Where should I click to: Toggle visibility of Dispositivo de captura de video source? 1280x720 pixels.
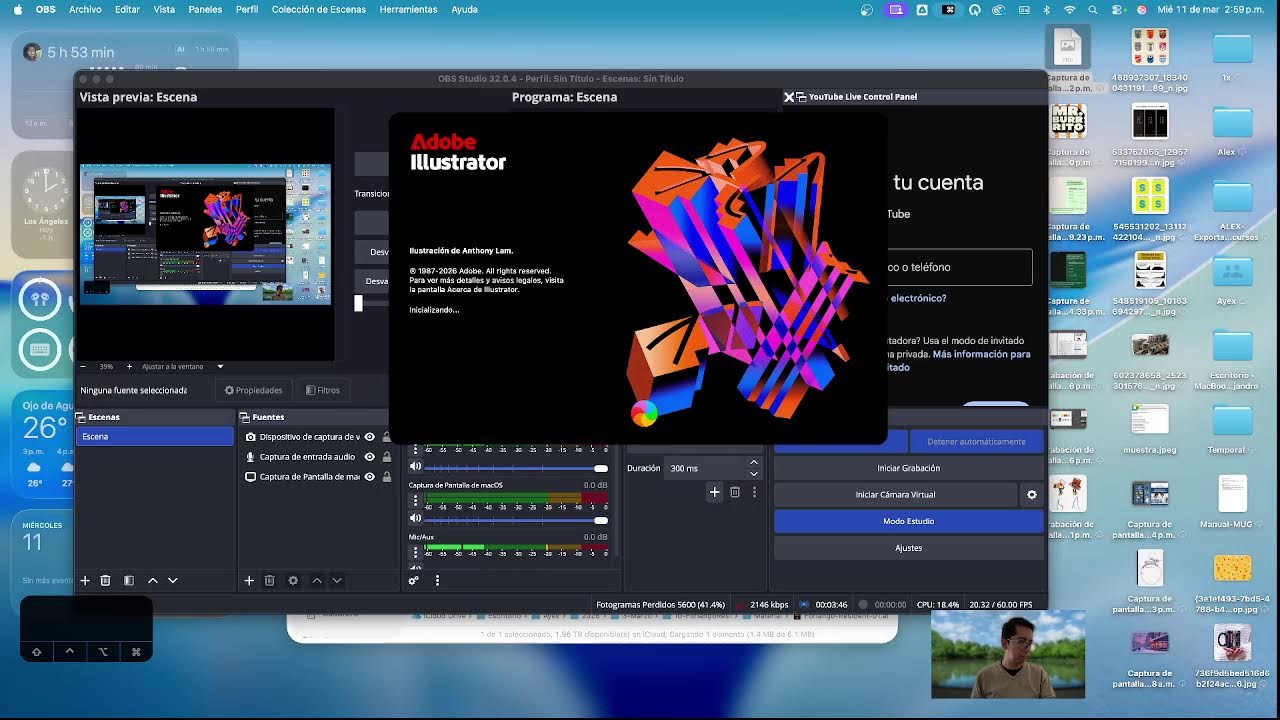370,437
